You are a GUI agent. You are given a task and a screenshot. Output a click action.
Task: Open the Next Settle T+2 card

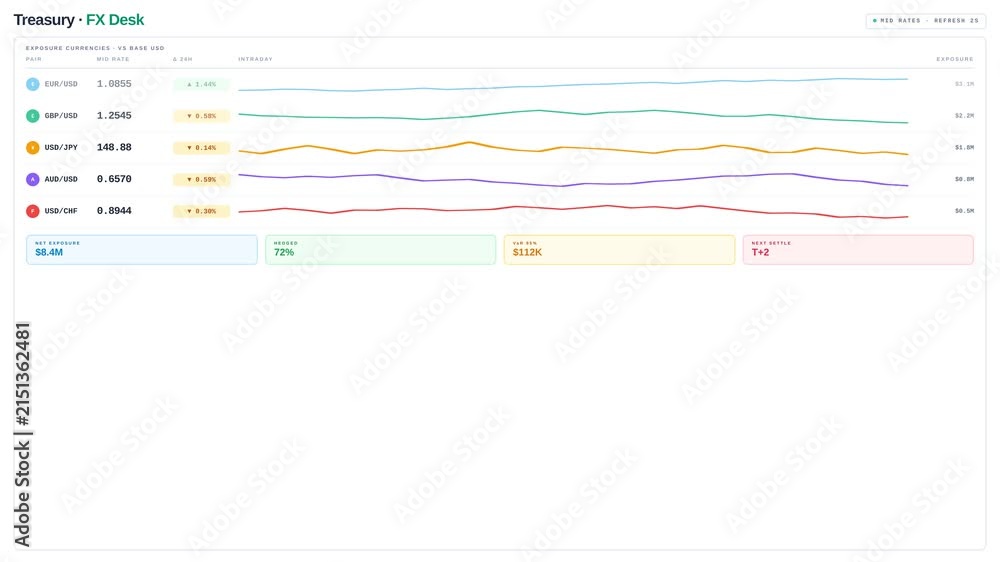(x=858, y=249)
